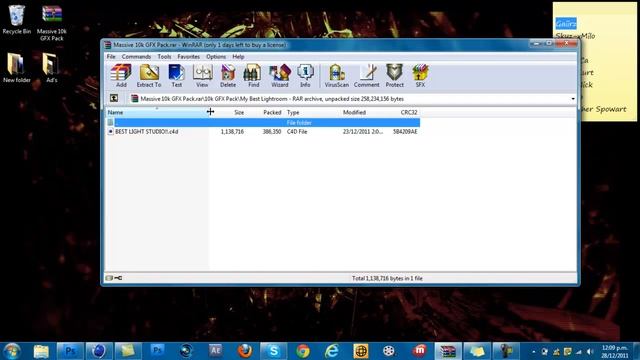Sort by the Modified column header
This screenshot has width=640, height=360.
(x=363, y=112)
